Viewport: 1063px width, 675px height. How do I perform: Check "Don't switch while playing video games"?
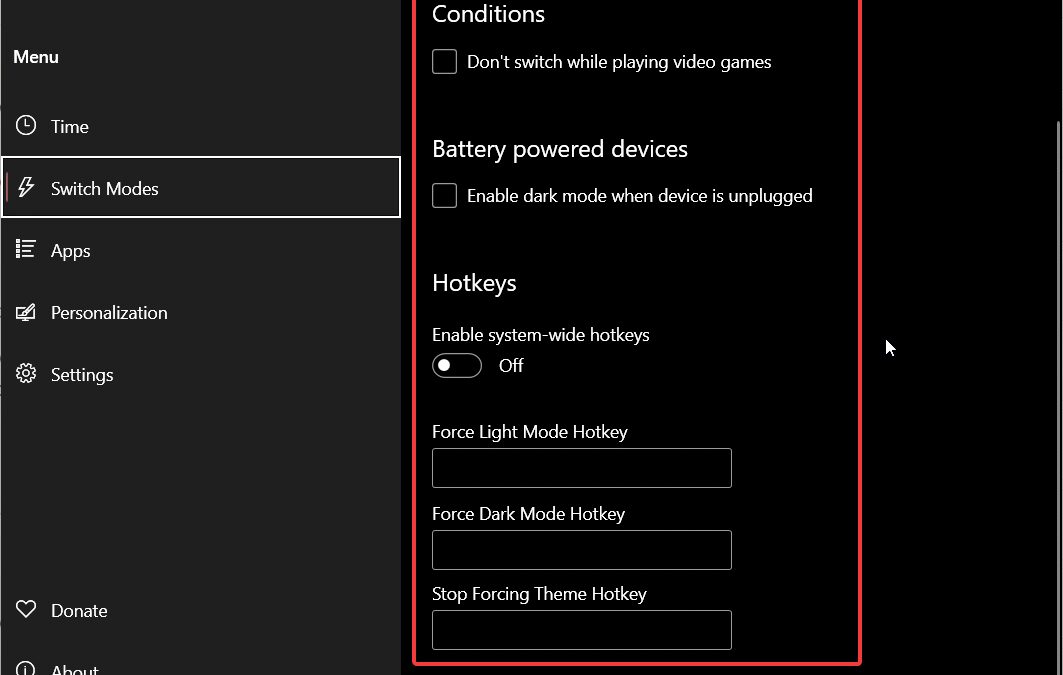445,62
